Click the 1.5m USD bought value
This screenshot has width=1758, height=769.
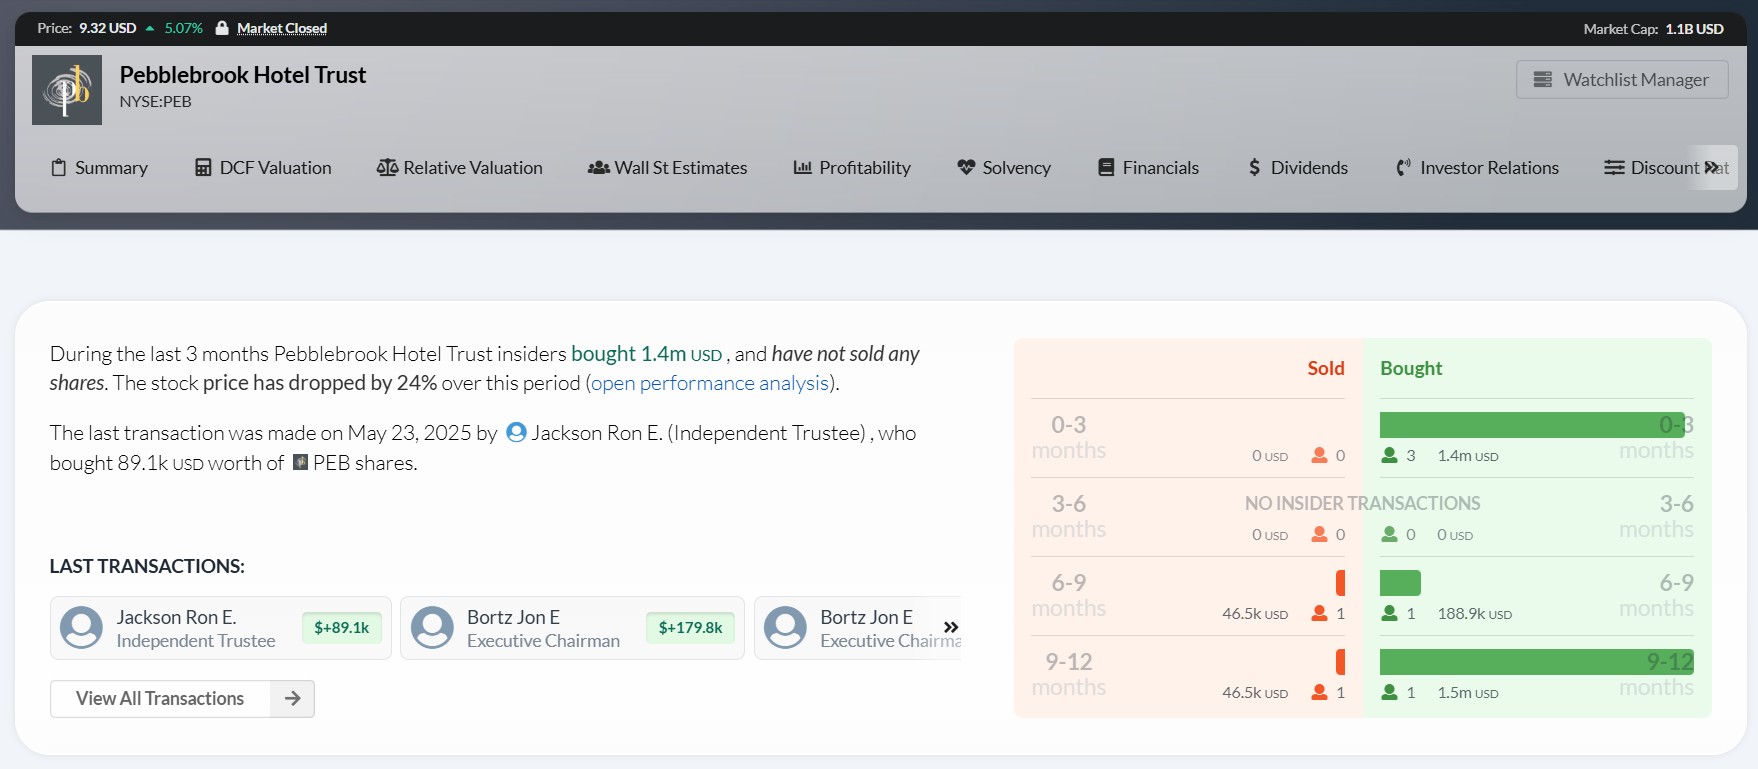(x=1468, y=693)
